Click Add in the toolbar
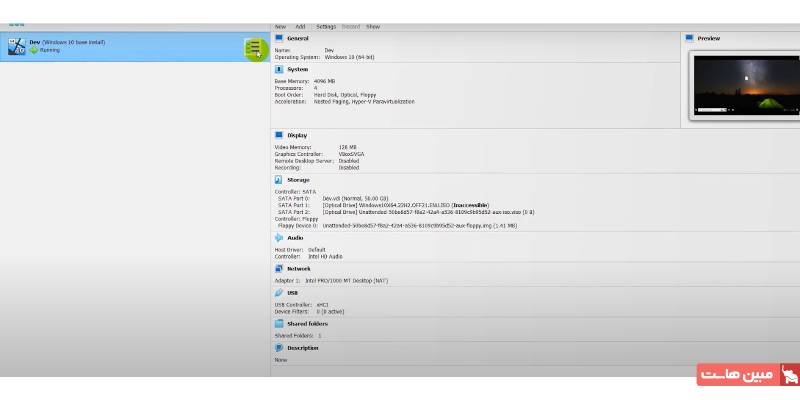 (301, 27)
